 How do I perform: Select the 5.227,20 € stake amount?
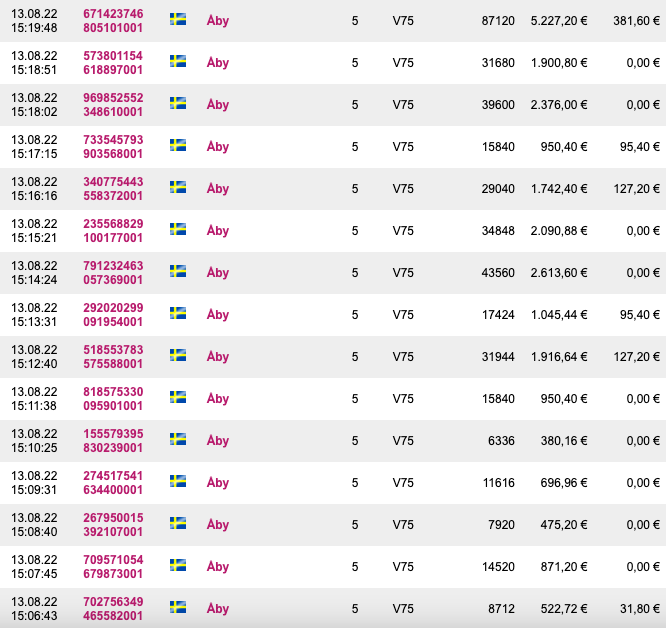pyautogui.click(x=558, y=21)
